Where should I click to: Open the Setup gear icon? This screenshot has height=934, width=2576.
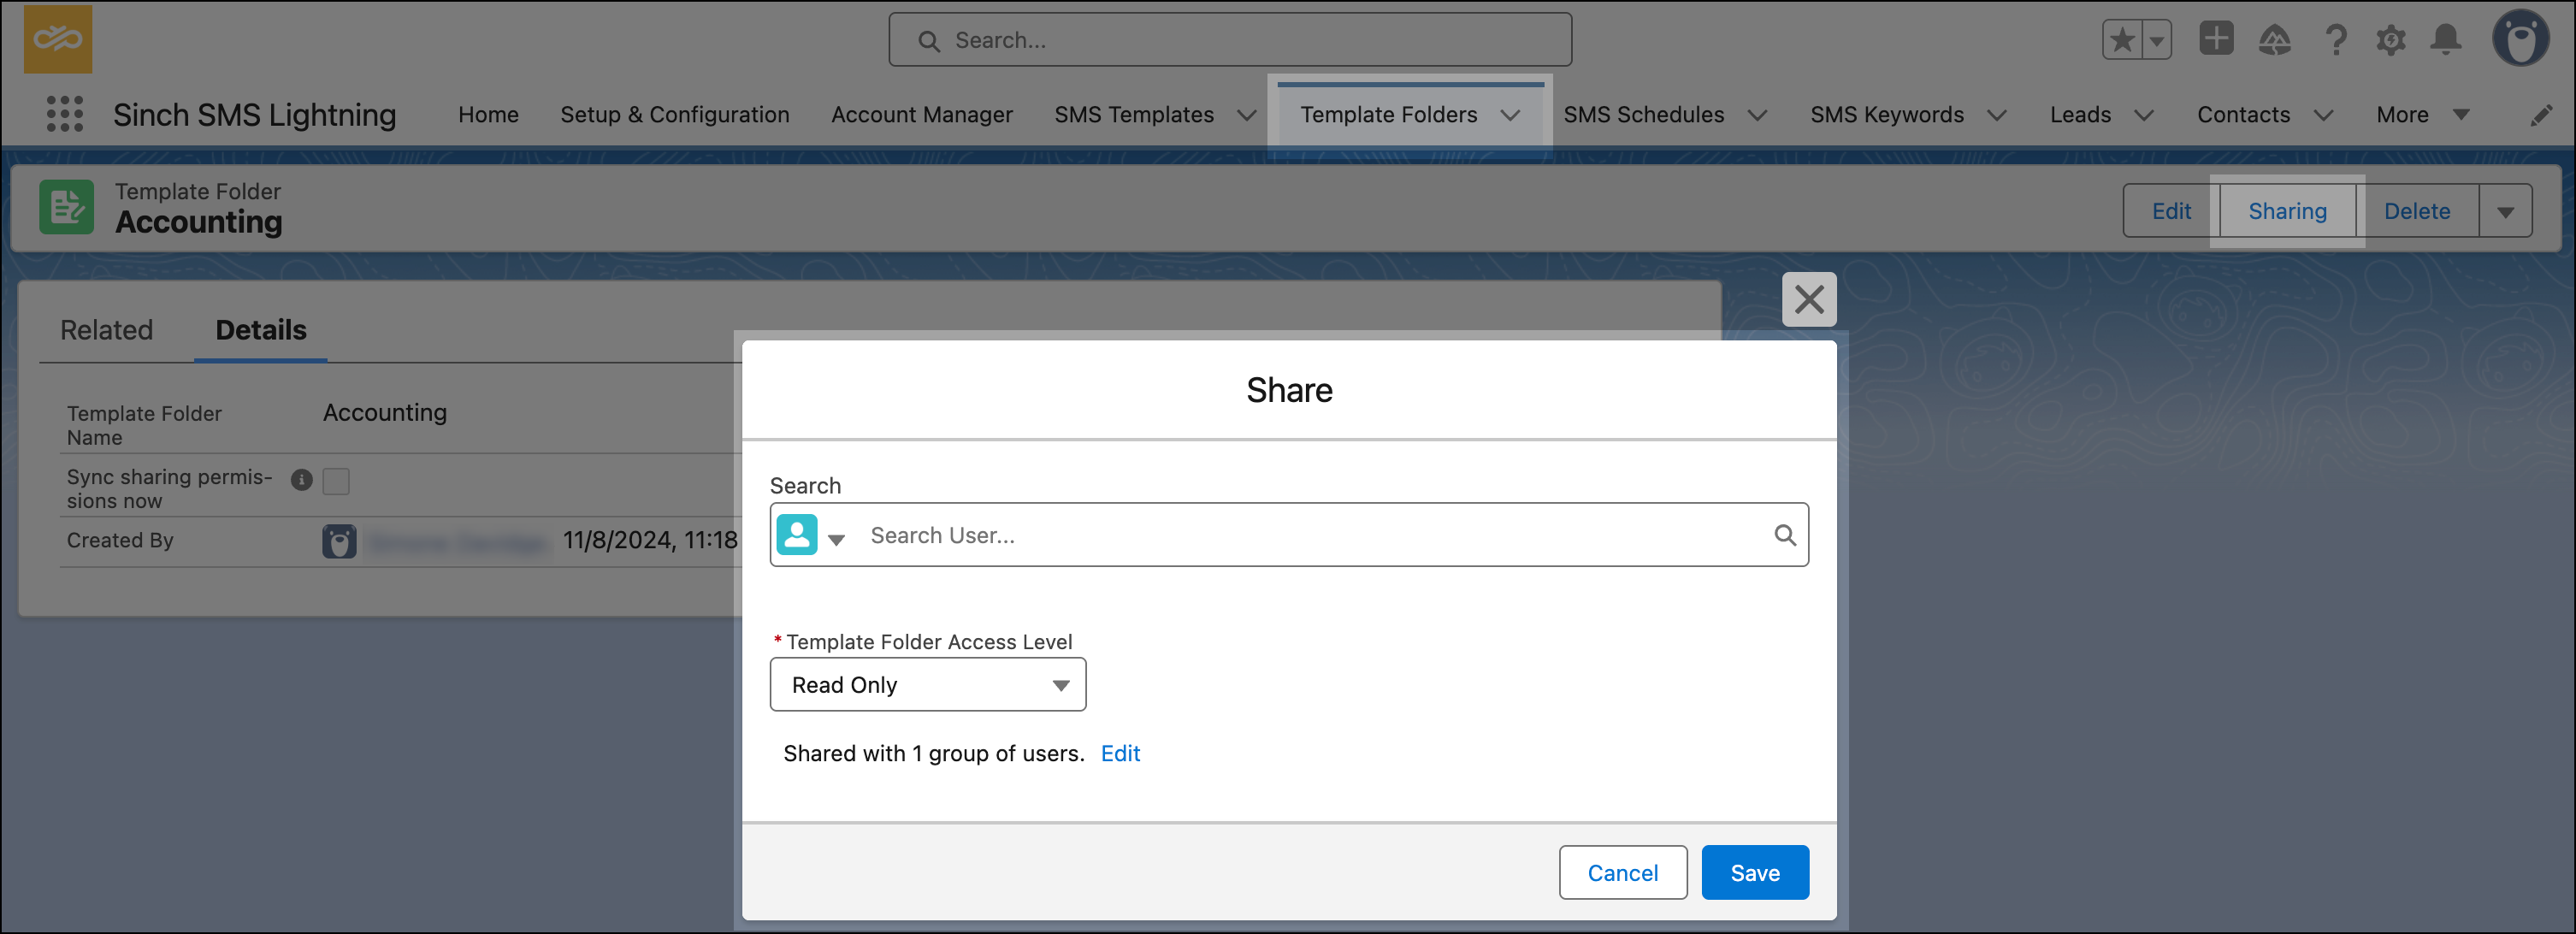pyautogui.click(x=2391, y=40)
